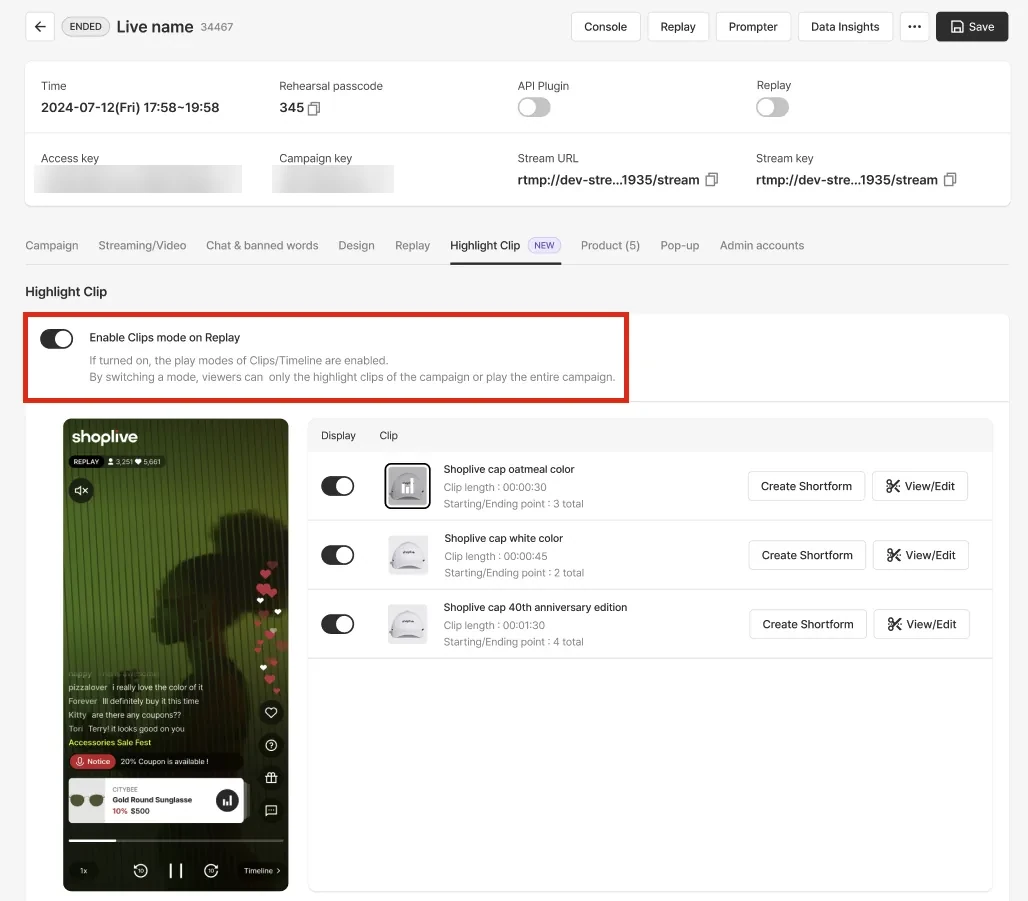Click the Replay button in header
The image size is (1028, 901).
point(678,27)
